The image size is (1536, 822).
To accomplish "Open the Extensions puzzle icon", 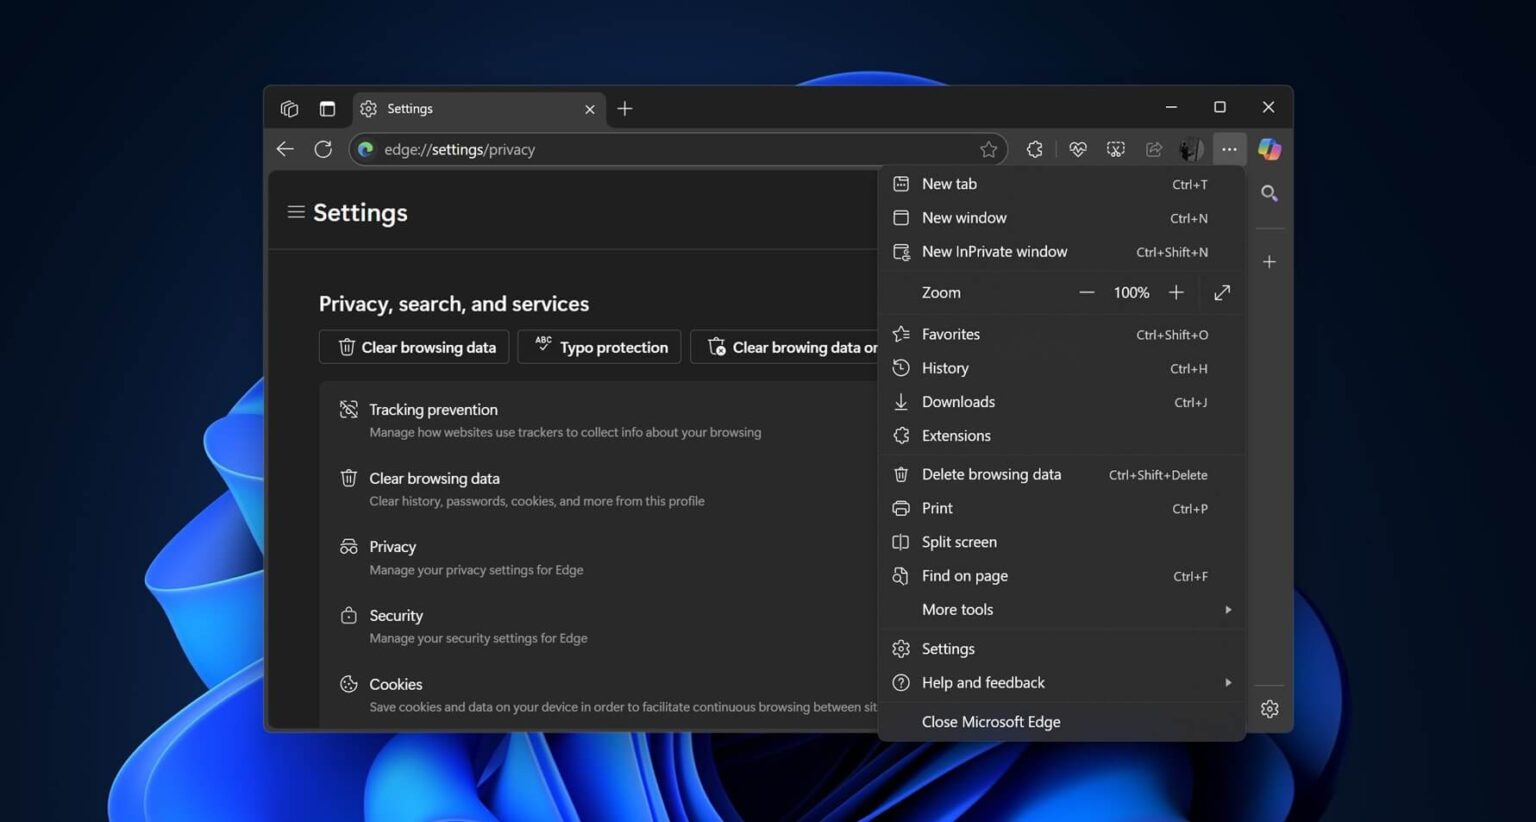I will [x=1034, y=148].
